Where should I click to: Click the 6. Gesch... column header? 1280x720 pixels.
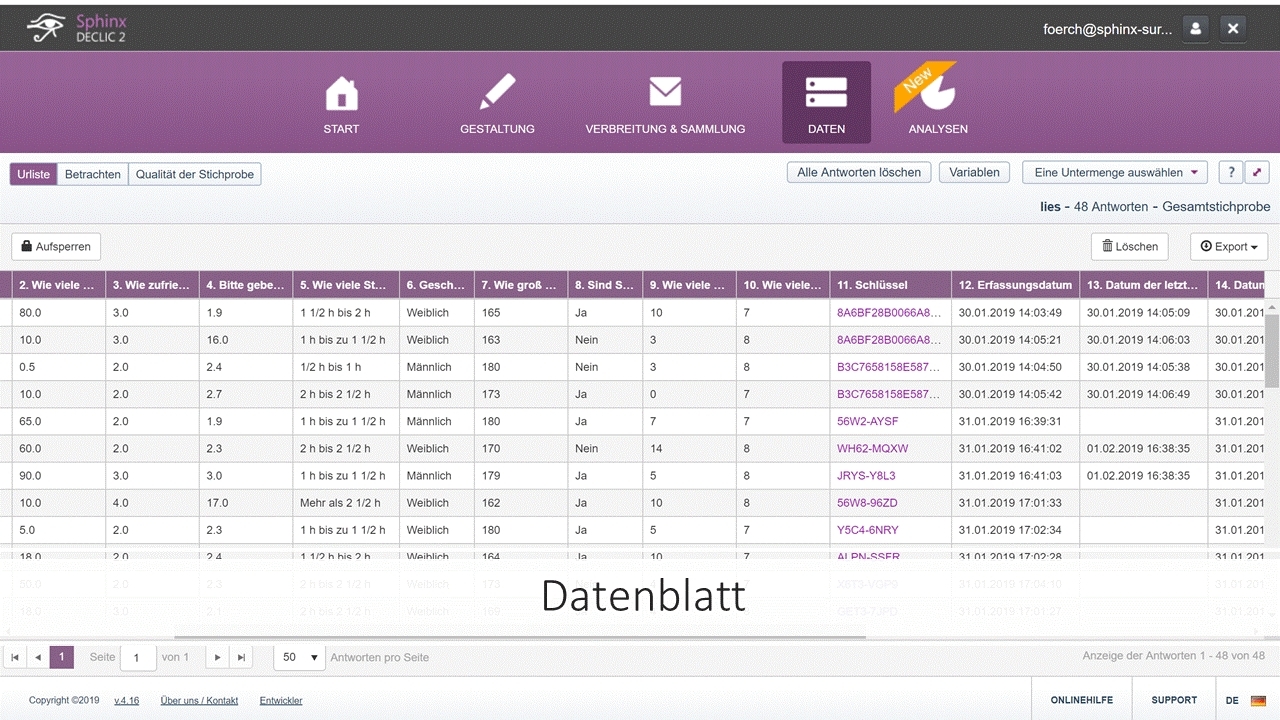point(436,285)
